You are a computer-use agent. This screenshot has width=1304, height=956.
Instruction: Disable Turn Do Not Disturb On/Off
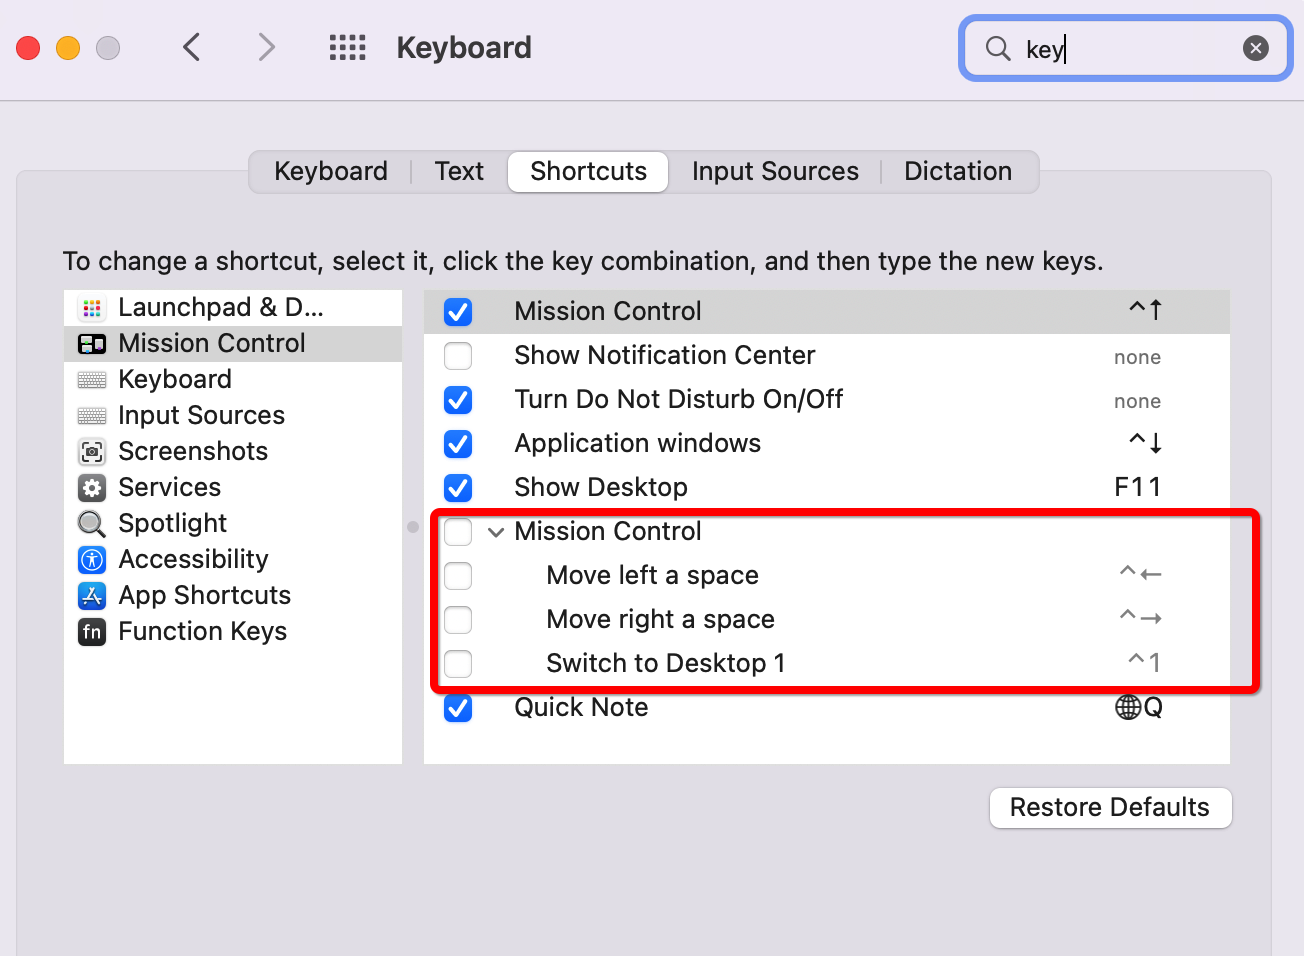pos(458,400)
